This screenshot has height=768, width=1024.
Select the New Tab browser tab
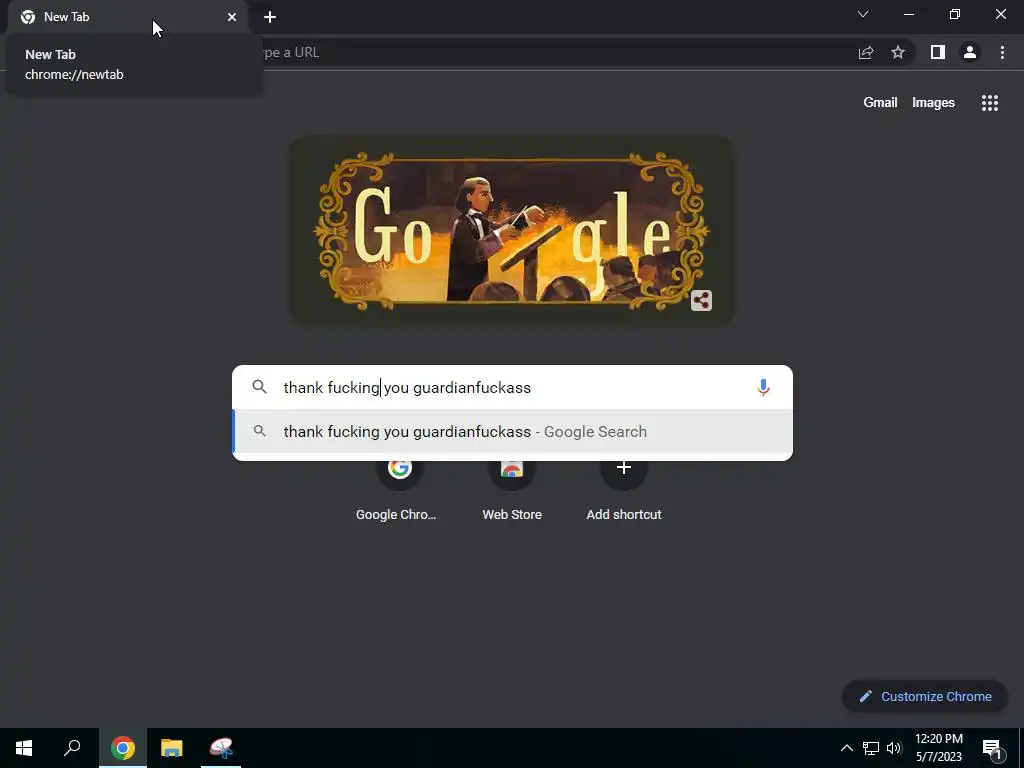pyautogui.click(x=128, y=17)
